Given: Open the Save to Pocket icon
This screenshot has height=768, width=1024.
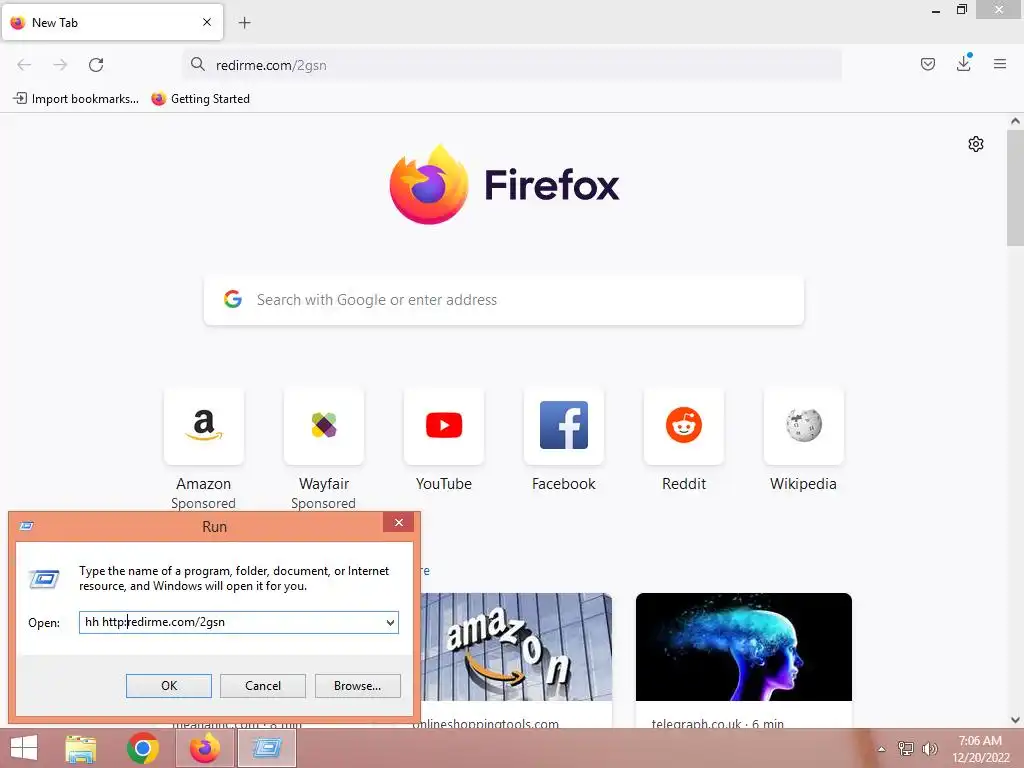Looking at the screenshot, I should click(x=927, y=64).
